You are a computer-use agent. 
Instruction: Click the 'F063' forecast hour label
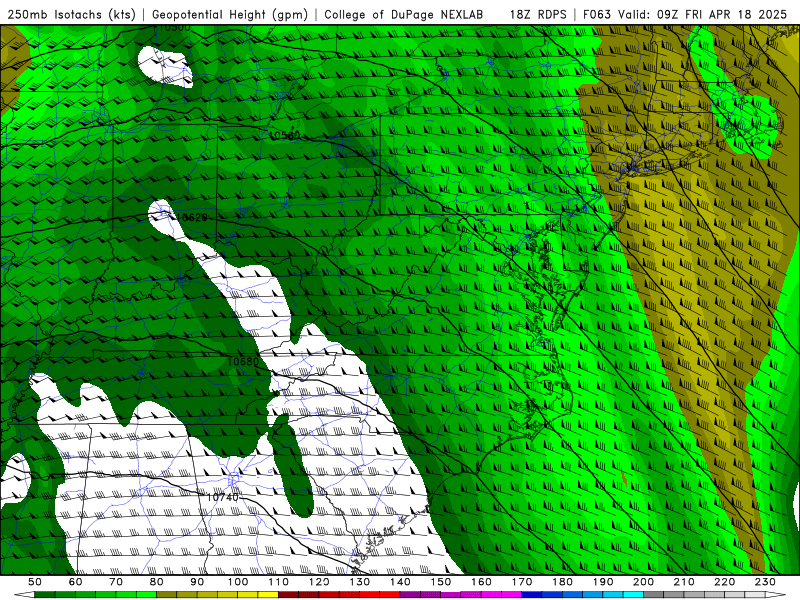tap(597, 14)
